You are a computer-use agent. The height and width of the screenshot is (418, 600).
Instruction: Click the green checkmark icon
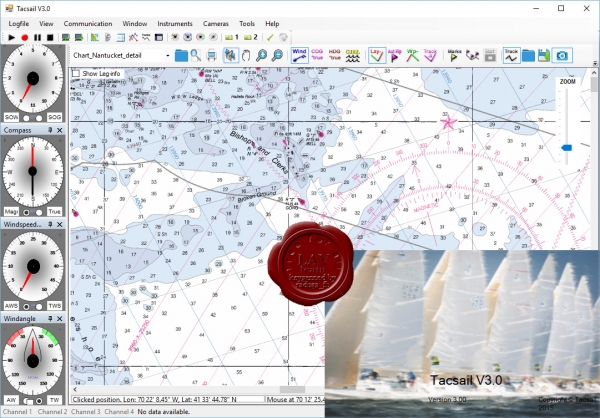coord(270,37)
